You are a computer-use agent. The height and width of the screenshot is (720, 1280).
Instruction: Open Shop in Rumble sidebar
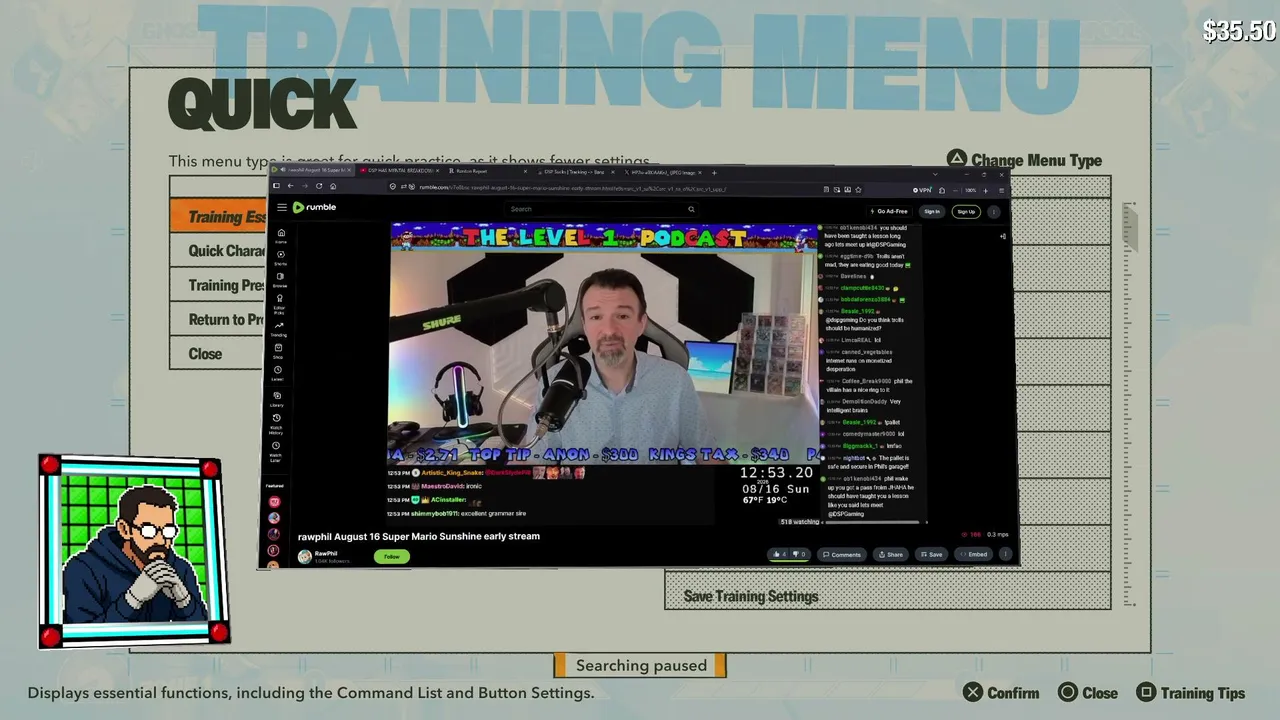click(x=278, y=350)
